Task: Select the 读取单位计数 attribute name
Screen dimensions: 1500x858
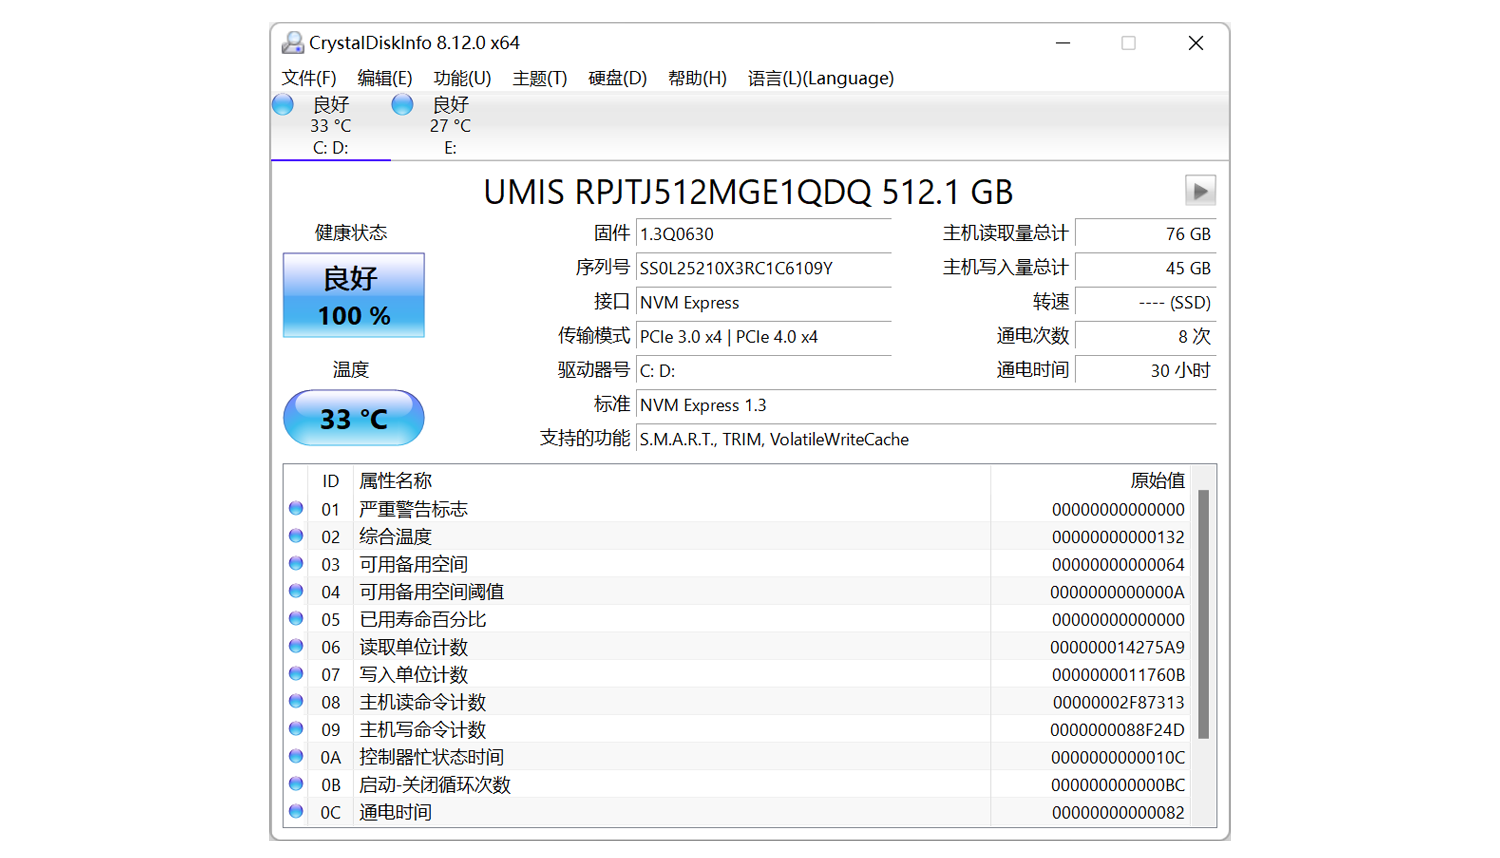Action: pos(413,647)
